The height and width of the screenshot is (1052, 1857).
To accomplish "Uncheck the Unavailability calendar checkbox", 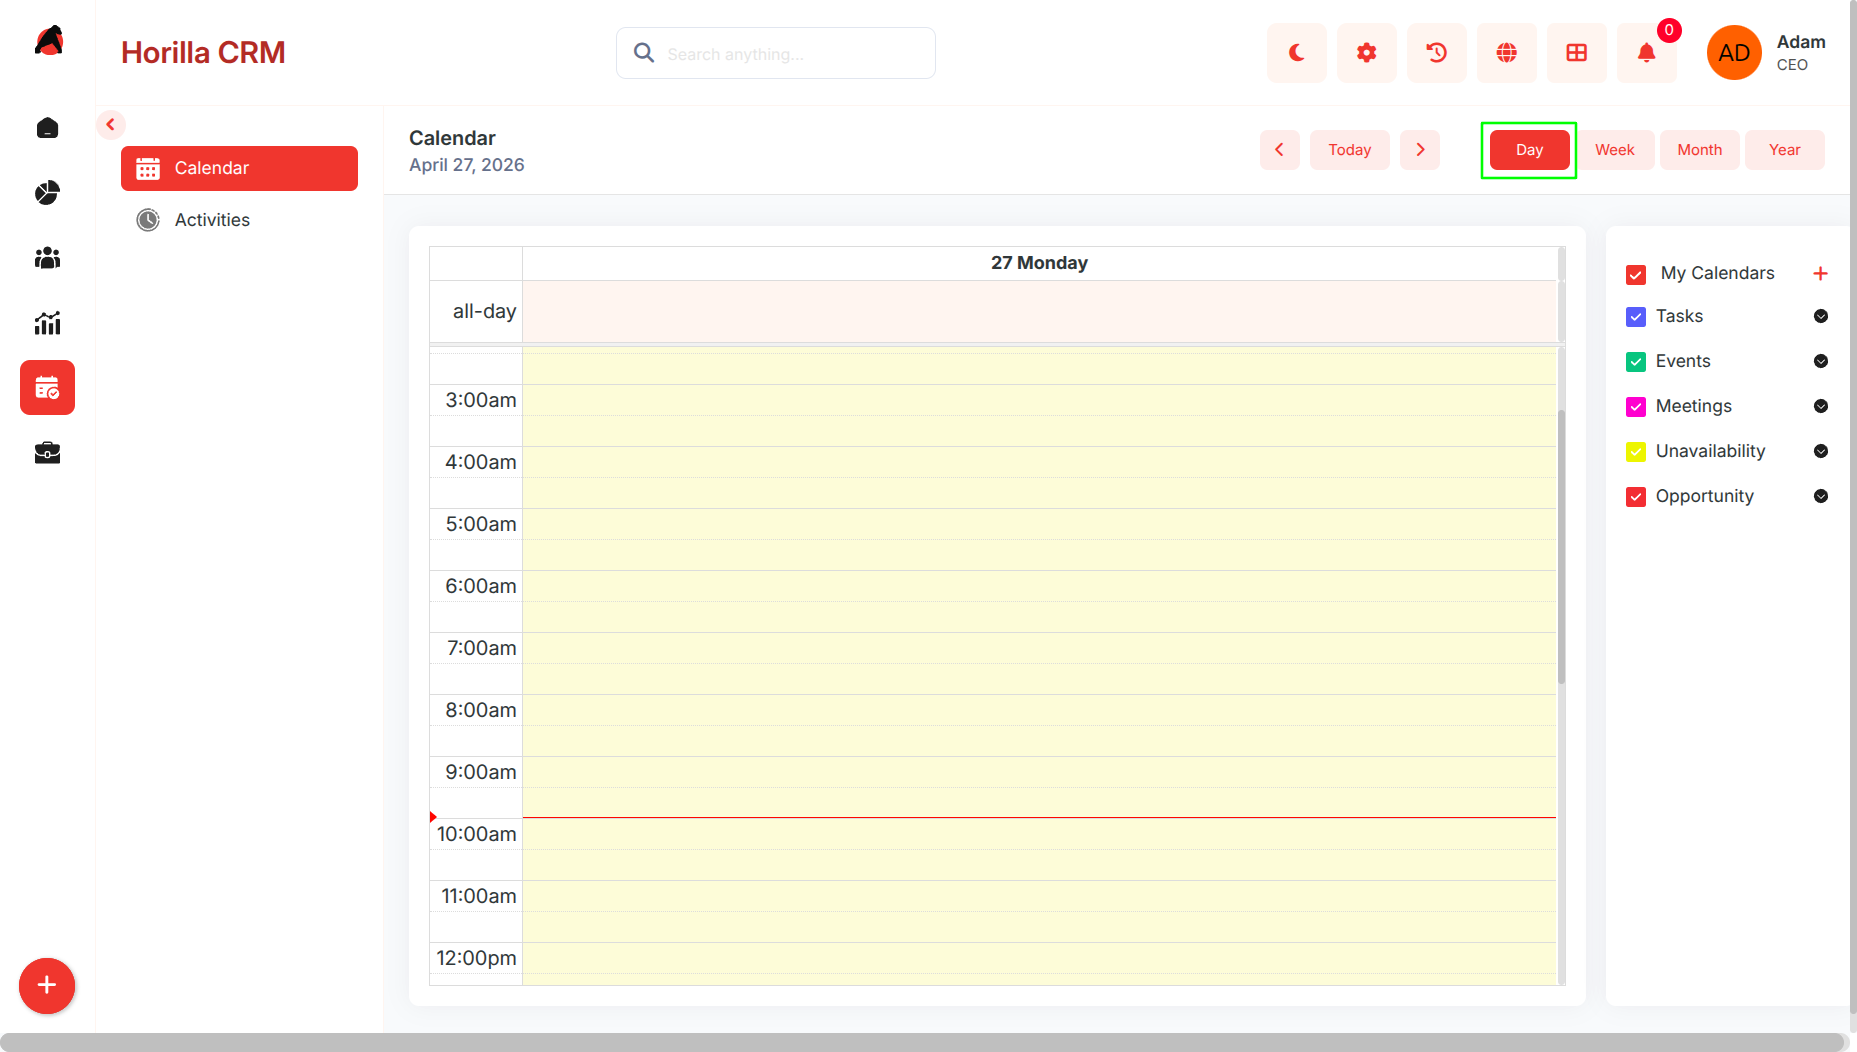I will click(x=1636, y=452).
